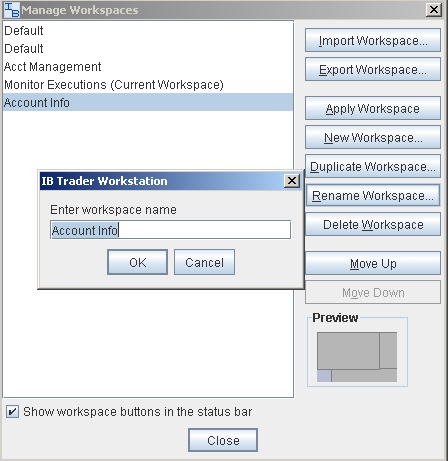Toggle Show workspace buttons in status bar
Image resolution: width=448 pixels, height=461 pixels.
(x=12, y=412)
